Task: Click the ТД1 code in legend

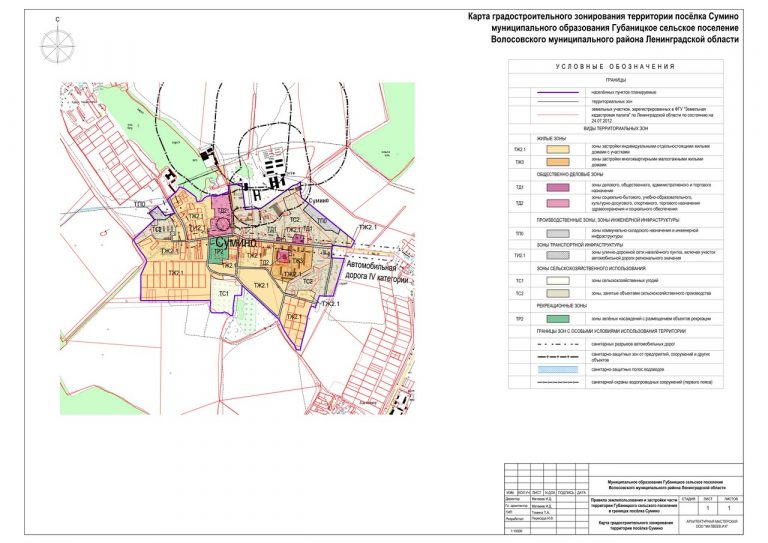Action: [x=520, y=188]
